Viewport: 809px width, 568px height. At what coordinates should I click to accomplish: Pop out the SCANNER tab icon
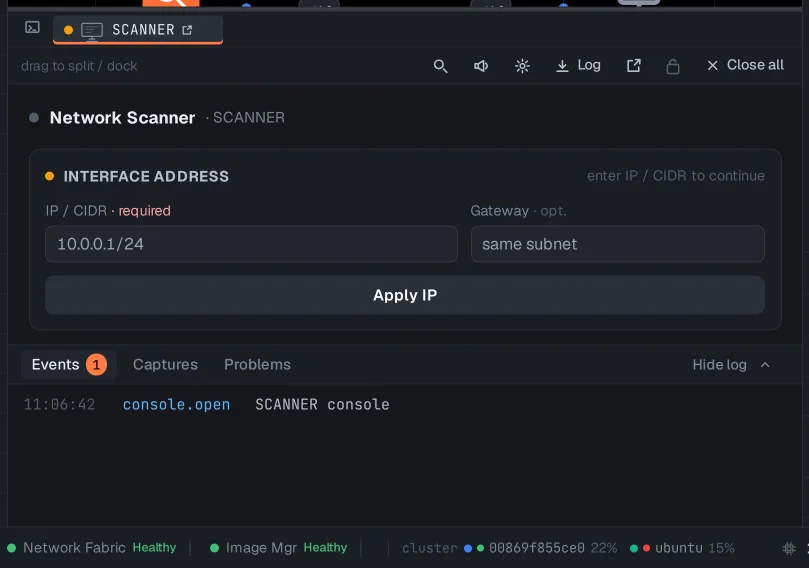[x=187, y=30]
